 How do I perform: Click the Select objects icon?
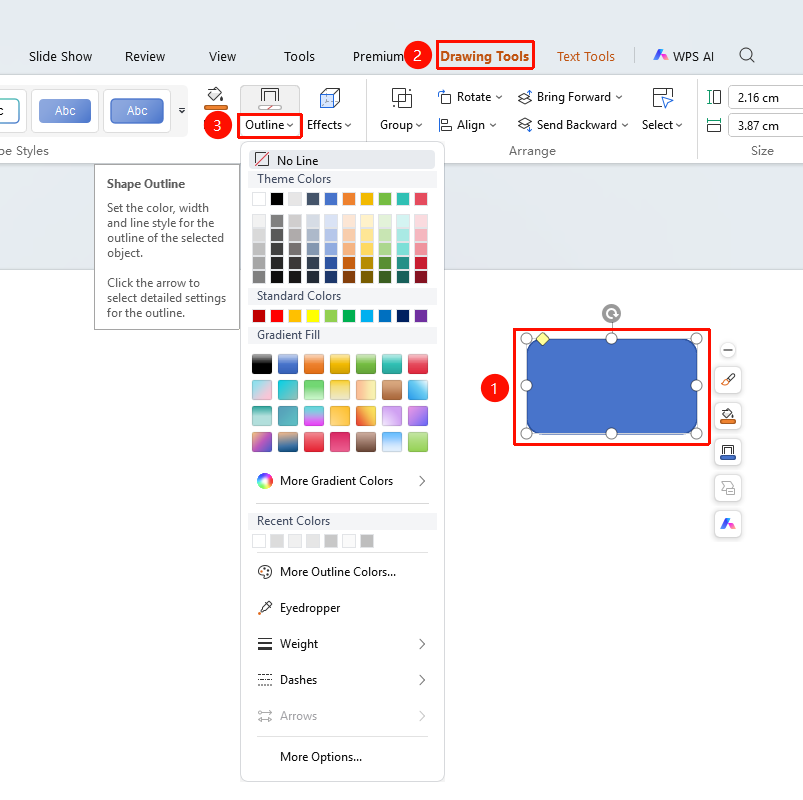point(662,98)
